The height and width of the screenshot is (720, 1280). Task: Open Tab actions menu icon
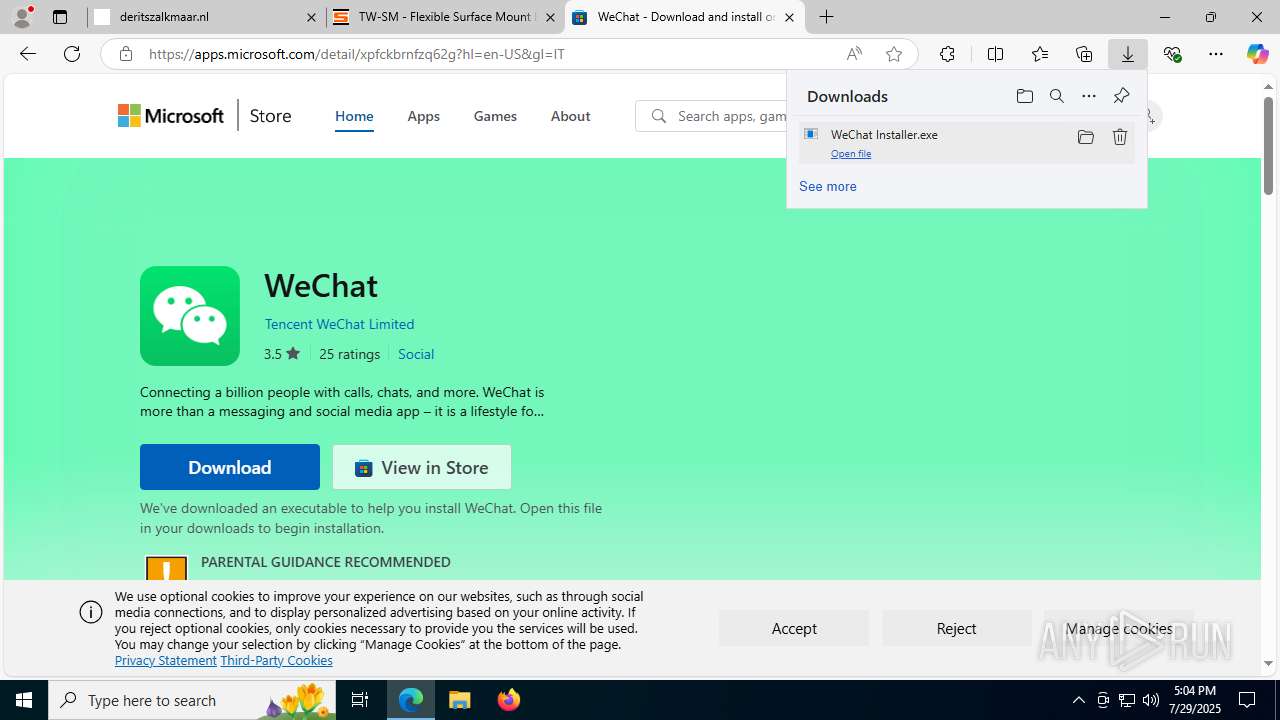[60, 17]
